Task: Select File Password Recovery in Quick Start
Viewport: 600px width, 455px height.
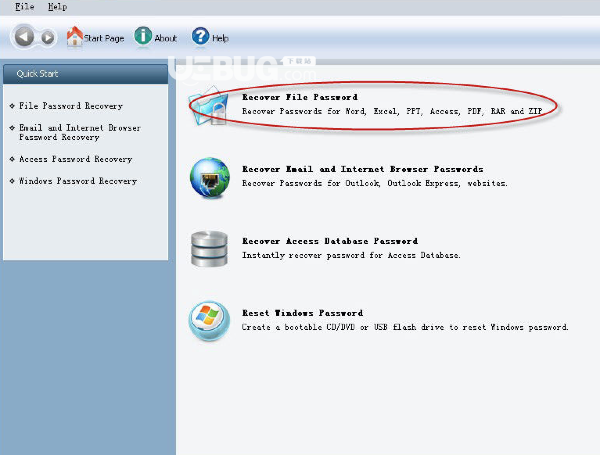Action: coord(71,106)
